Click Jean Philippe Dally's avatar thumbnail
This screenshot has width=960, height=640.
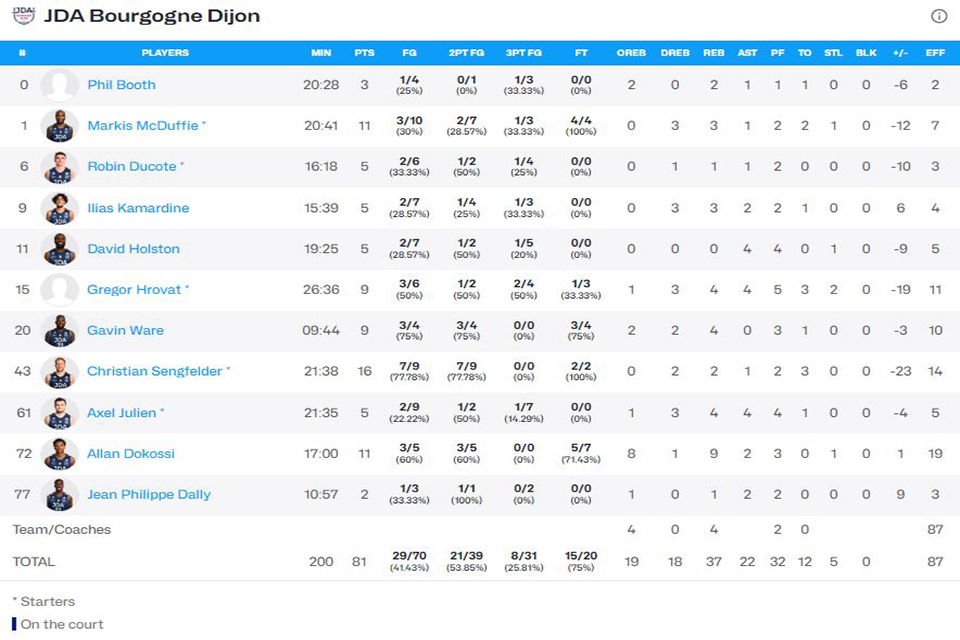point(59,494)
